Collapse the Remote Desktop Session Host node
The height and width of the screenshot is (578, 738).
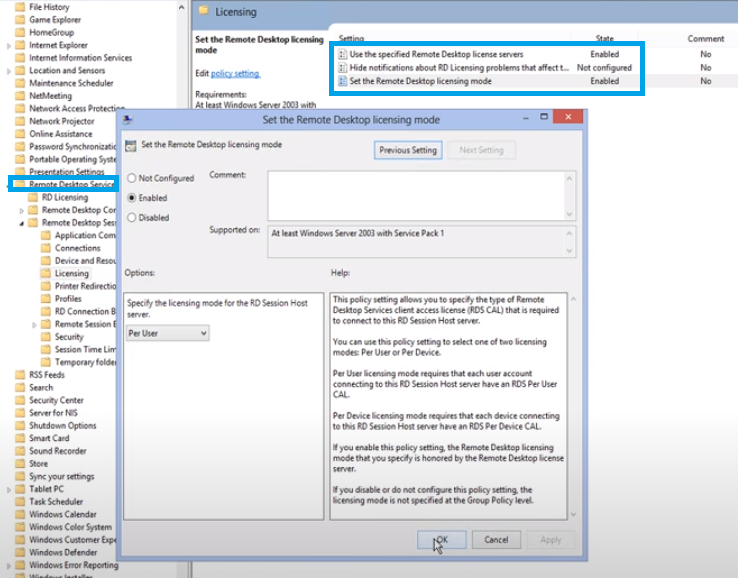pyautogui.click(x=22, y=223)
